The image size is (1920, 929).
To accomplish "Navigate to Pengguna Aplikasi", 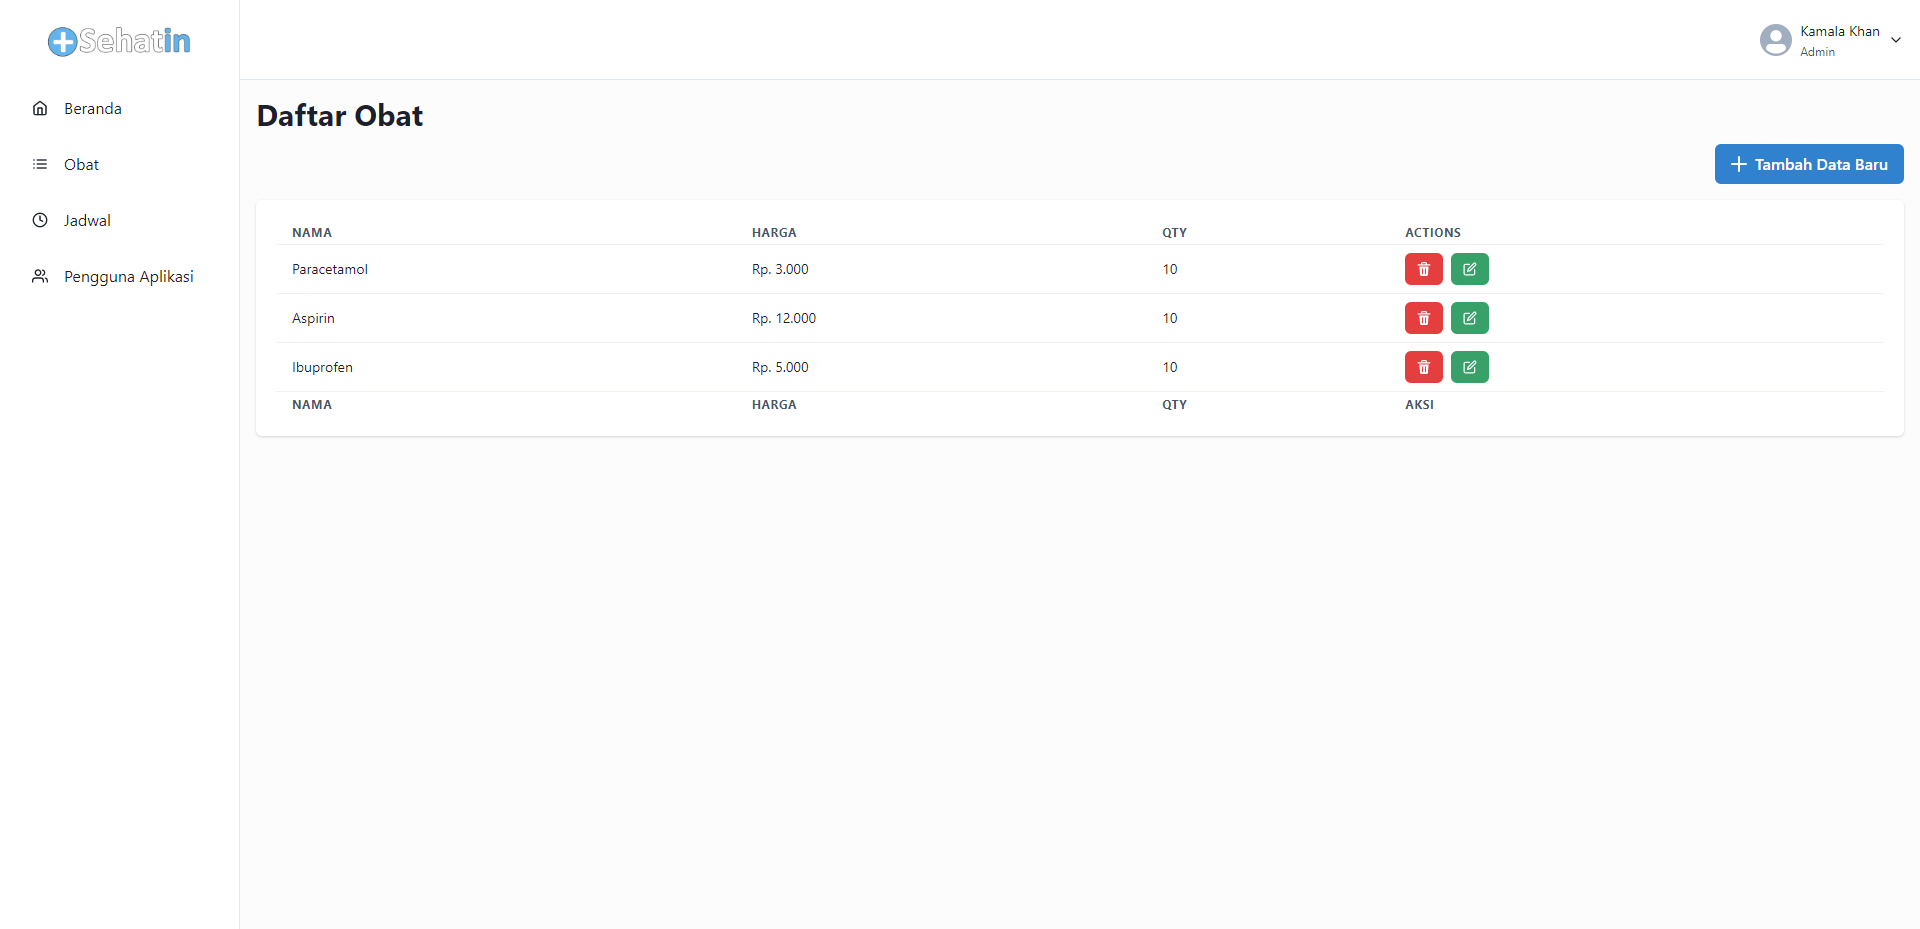I will tap(129, 276).
